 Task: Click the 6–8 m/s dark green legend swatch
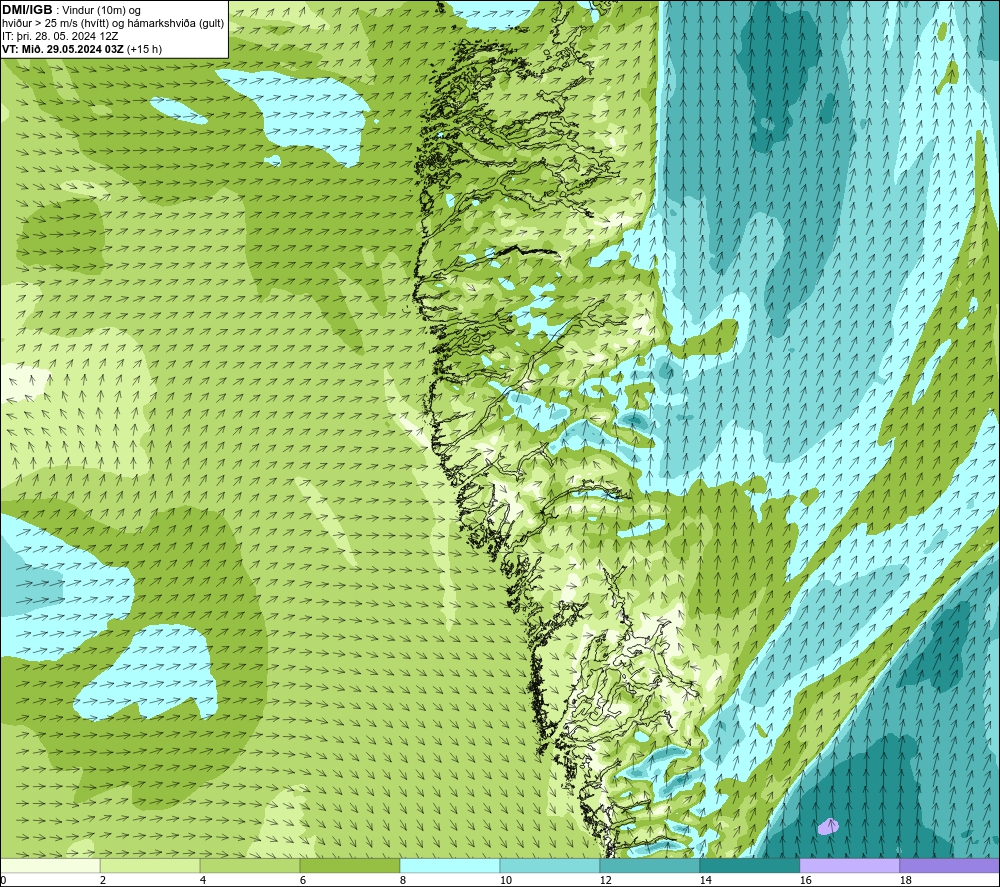coord(350,866)
